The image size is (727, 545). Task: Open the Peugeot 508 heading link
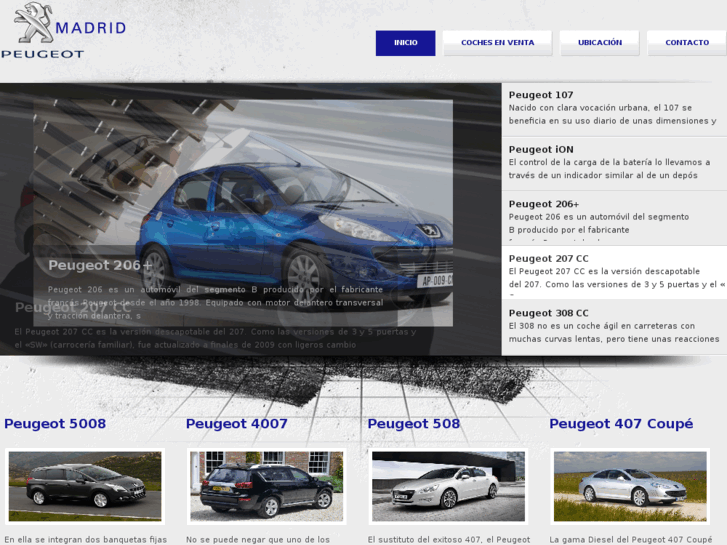point(414,423)
